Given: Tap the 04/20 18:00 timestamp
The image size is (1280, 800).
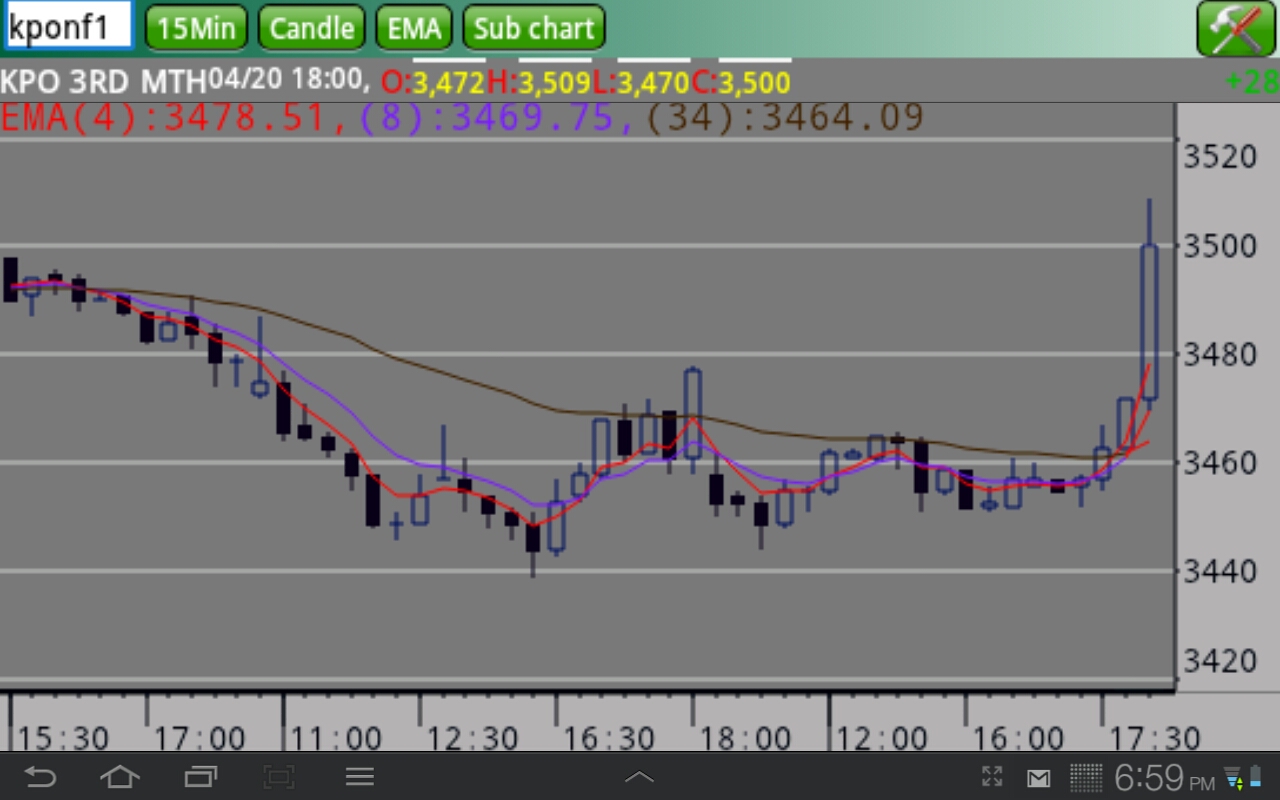Looking at the screenshot, I should tap(288, 78).
